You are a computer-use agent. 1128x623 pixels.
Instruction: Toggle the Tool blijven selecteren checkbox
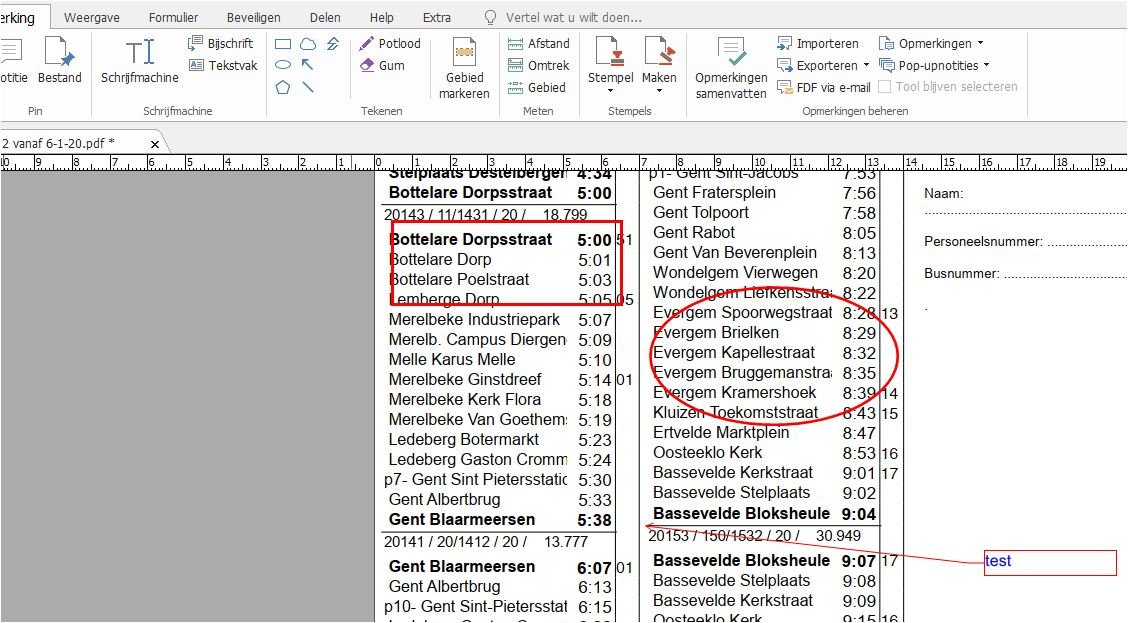[x=884, y=87]
